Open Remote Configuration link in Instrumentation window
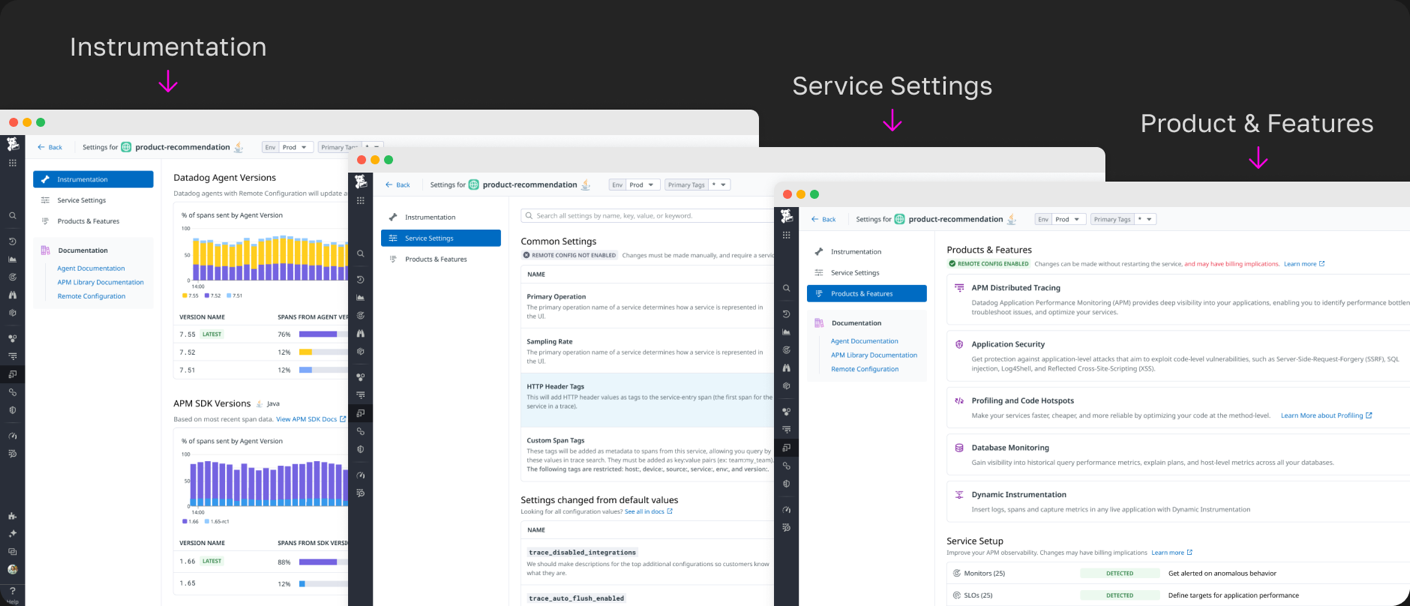Viewport: 1410px width, 606px height. 91,296
